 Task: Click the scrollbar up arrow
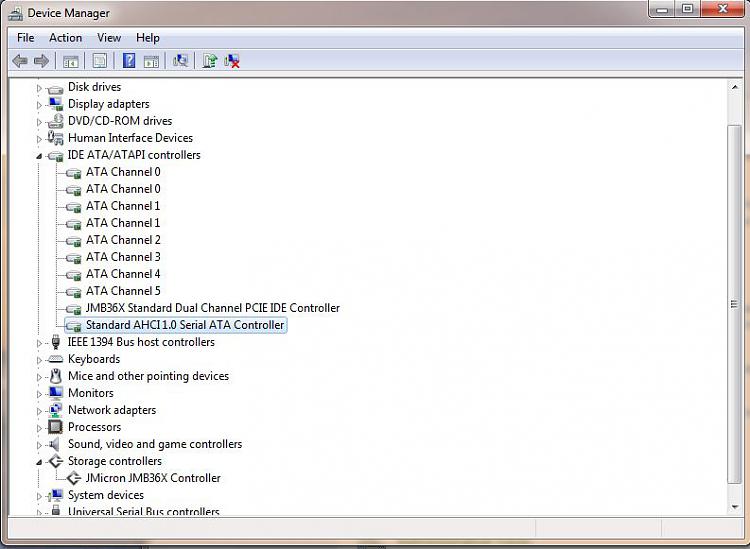click(x=734, y=87)
